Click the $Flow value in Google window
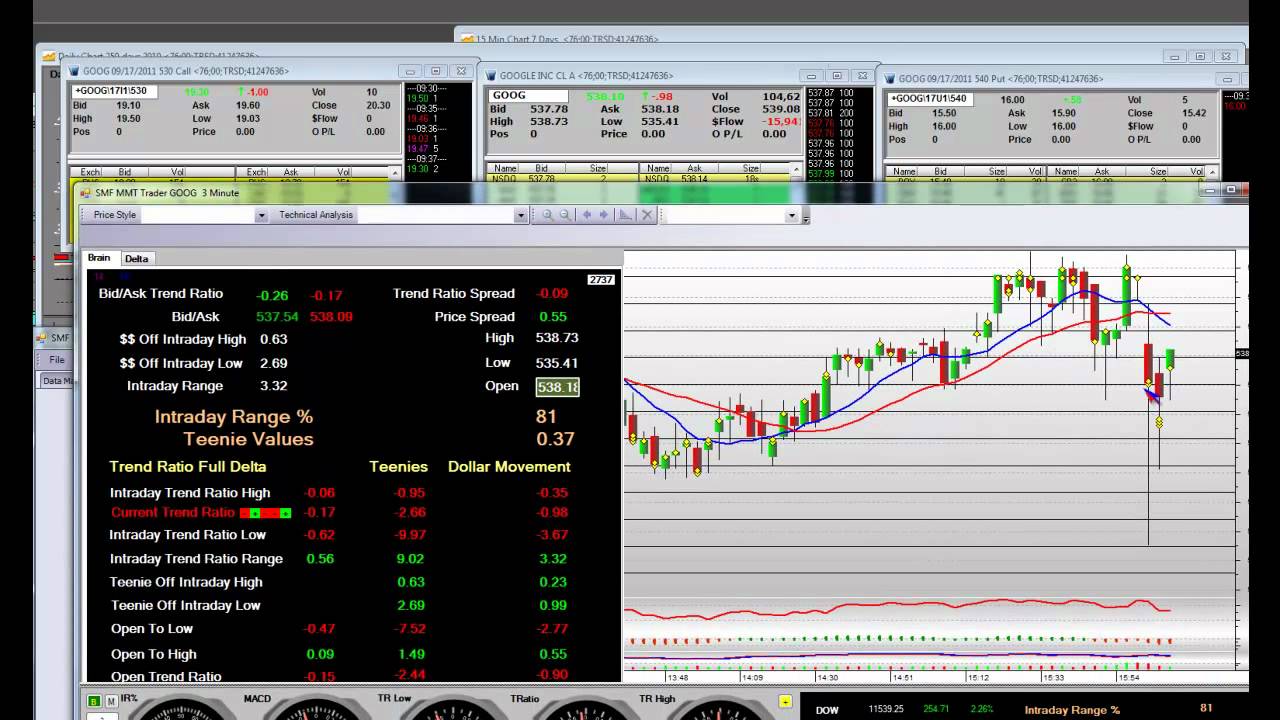 pyautogui.click(x=780, y=121)
